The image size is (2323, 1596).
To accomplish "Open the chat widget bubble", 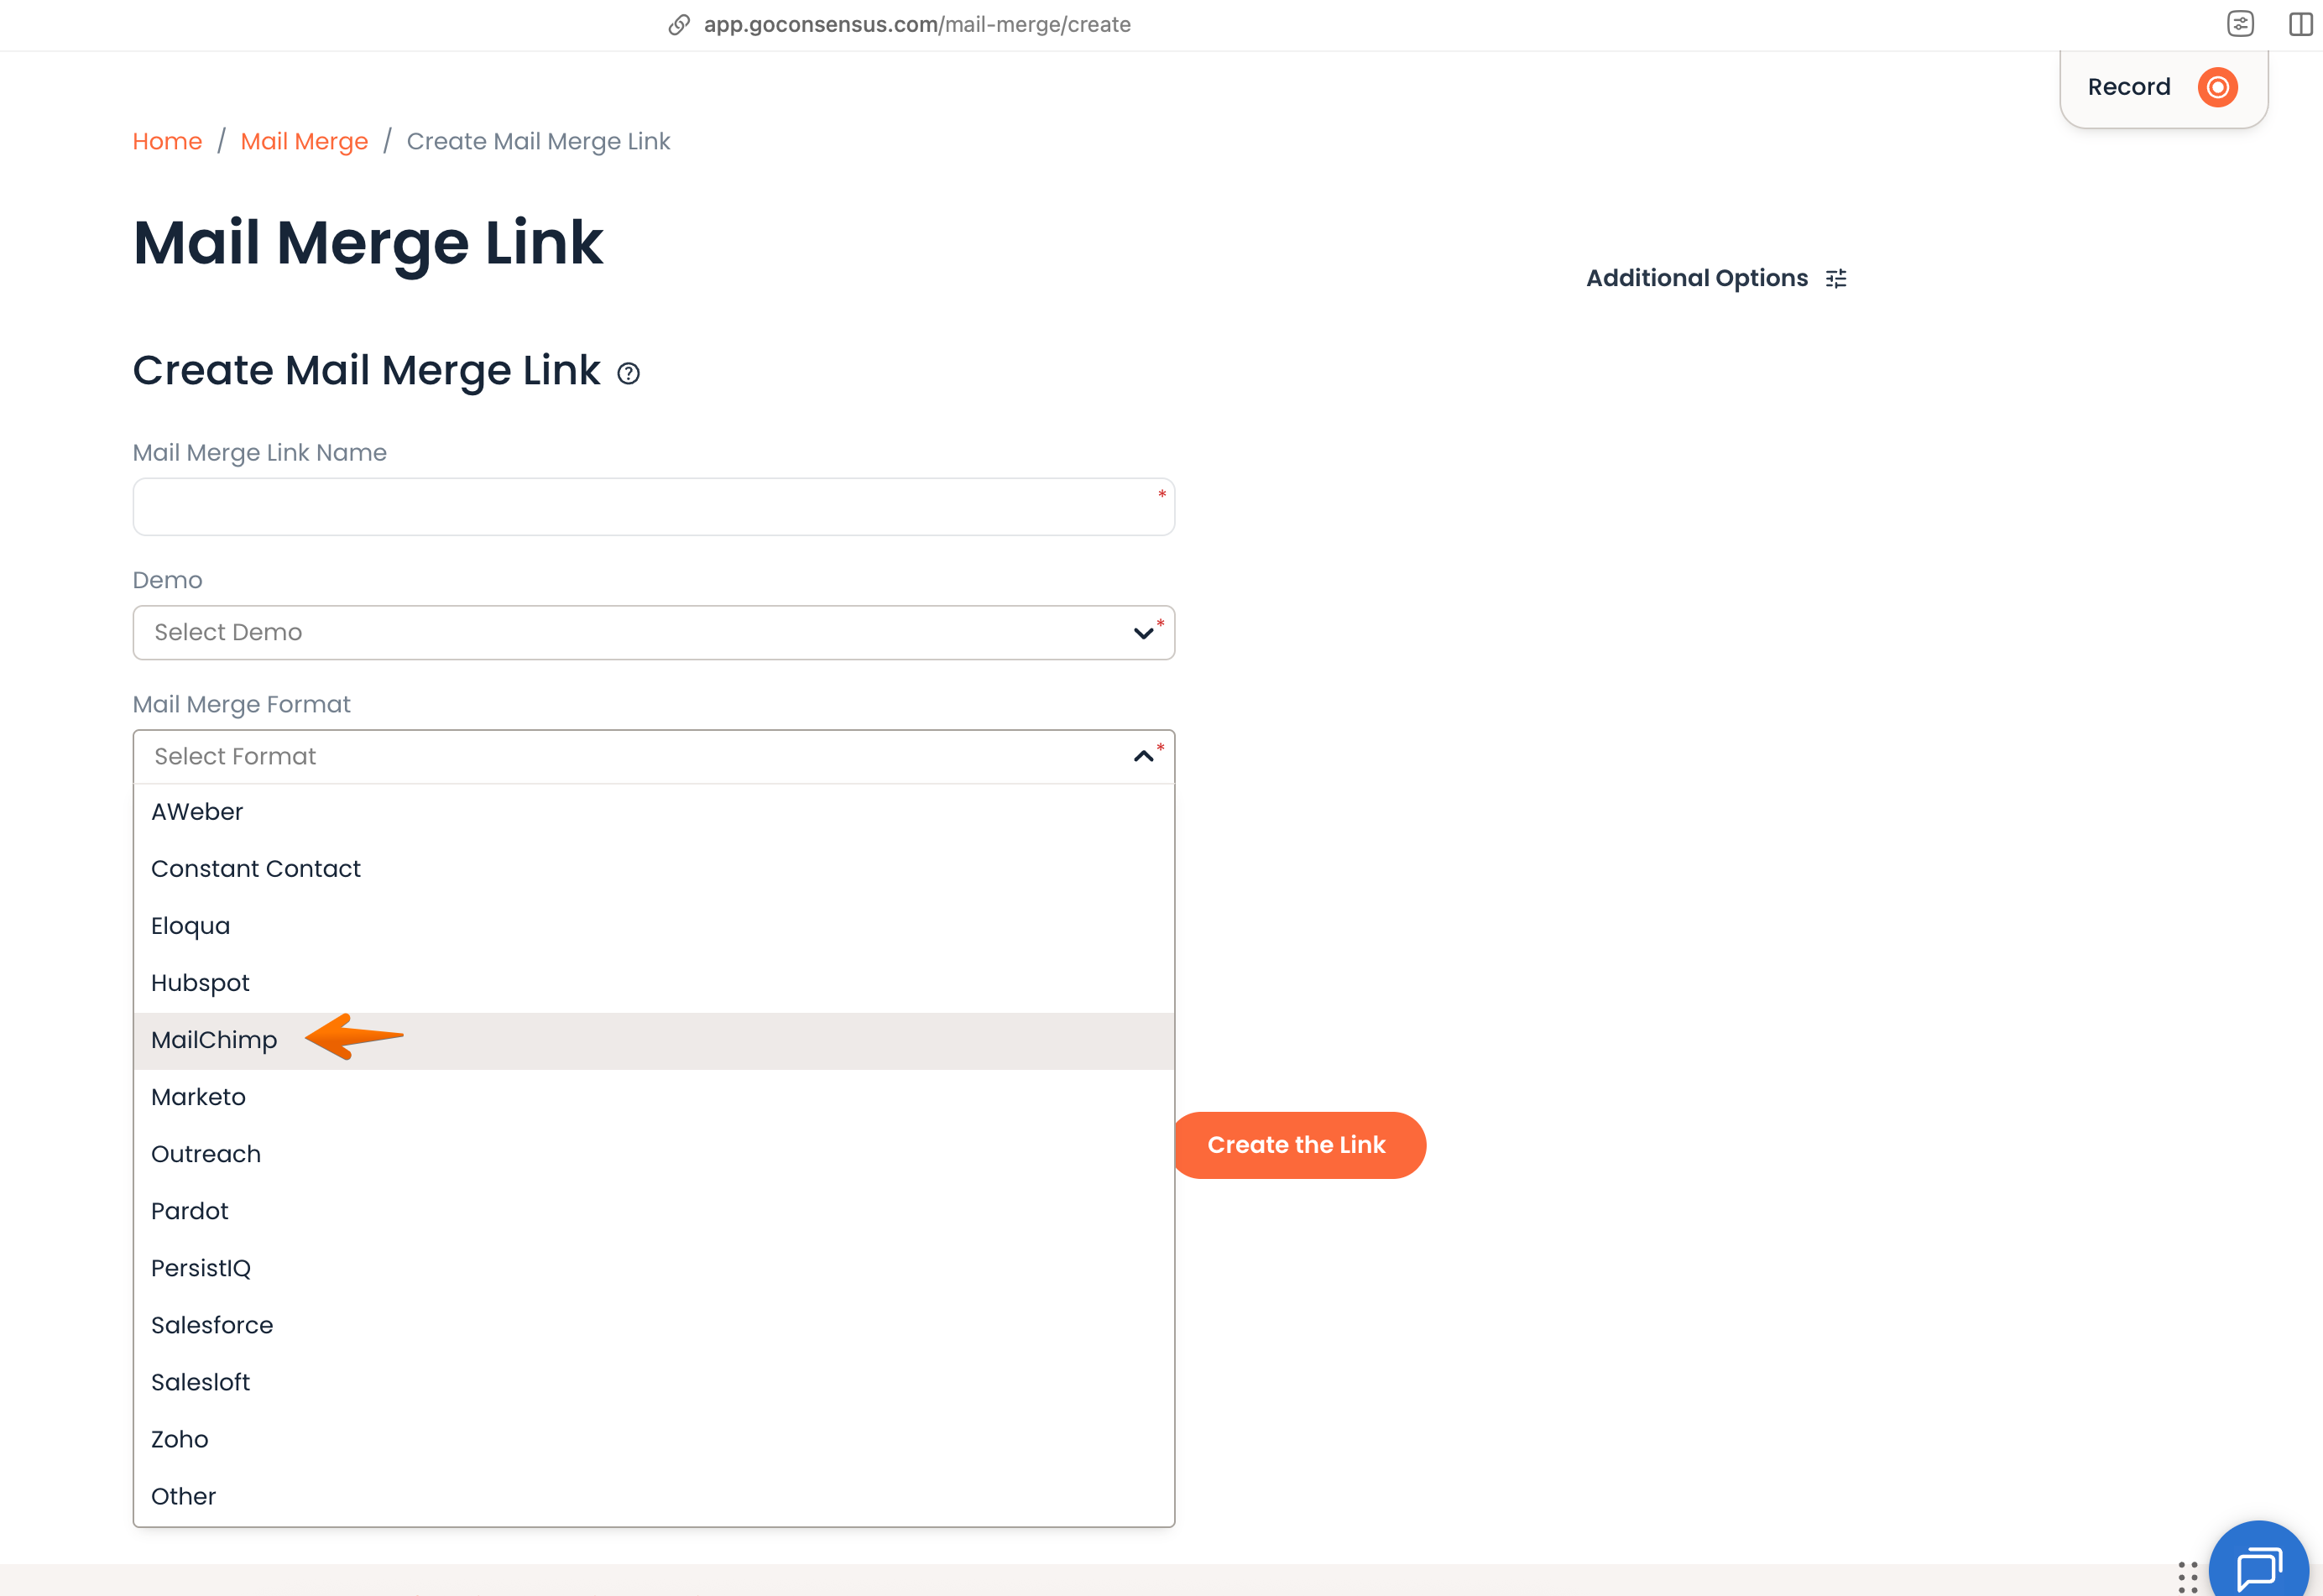I will (2258, 1563).
